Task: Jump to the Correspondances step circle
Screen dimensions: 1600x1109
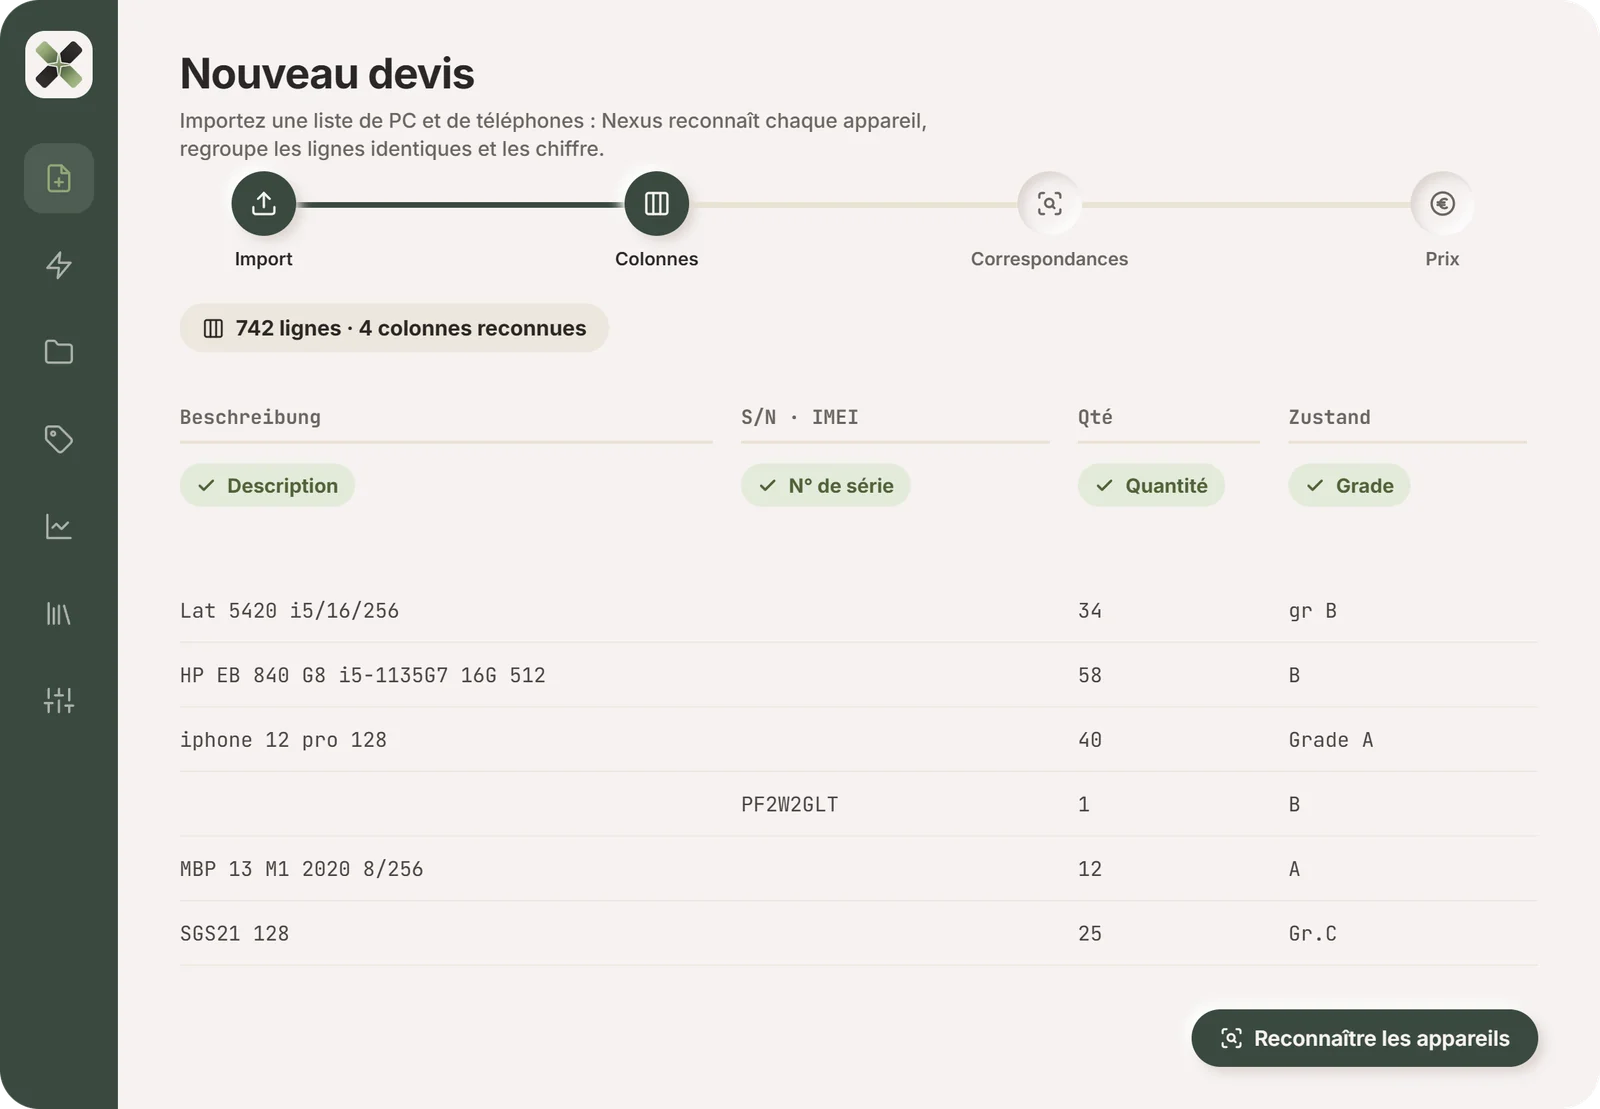Action: point(1049,204)
